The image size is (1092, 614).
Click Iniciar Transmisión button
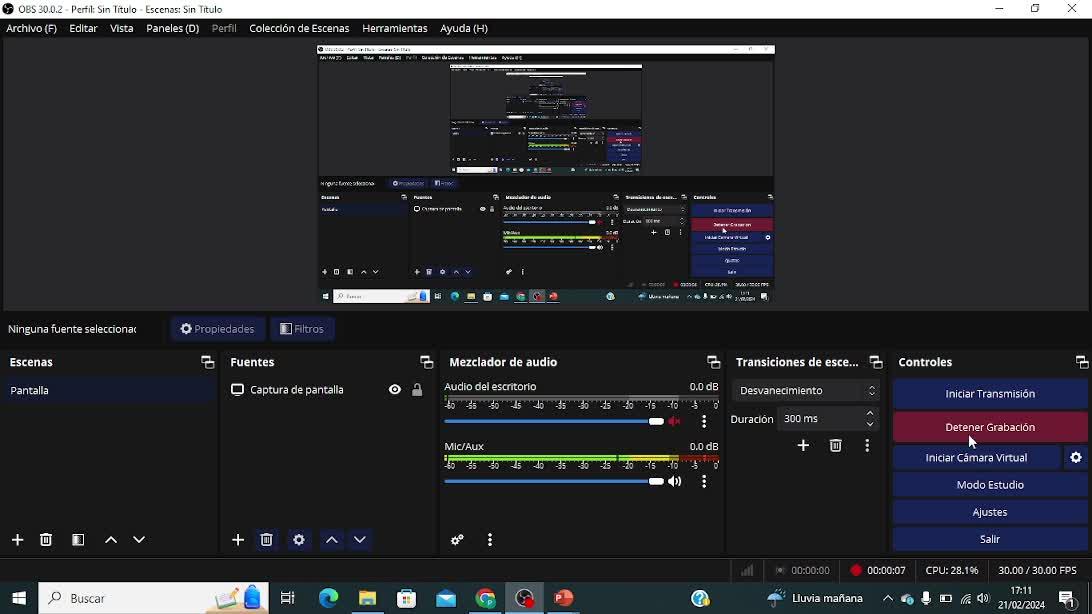pos(990,394)
